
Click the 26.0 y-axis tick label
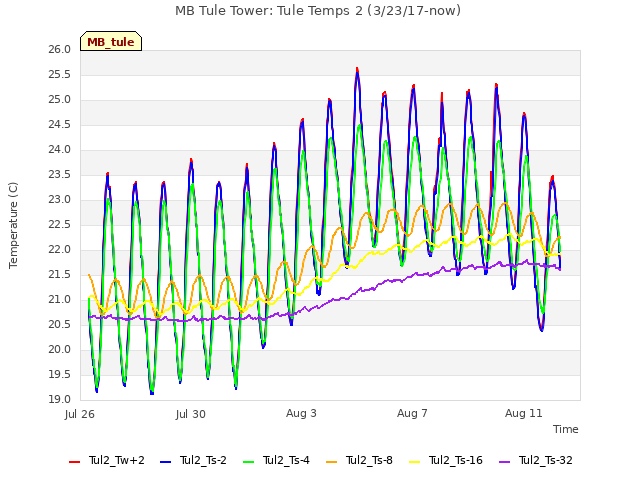tap(60, 50)
